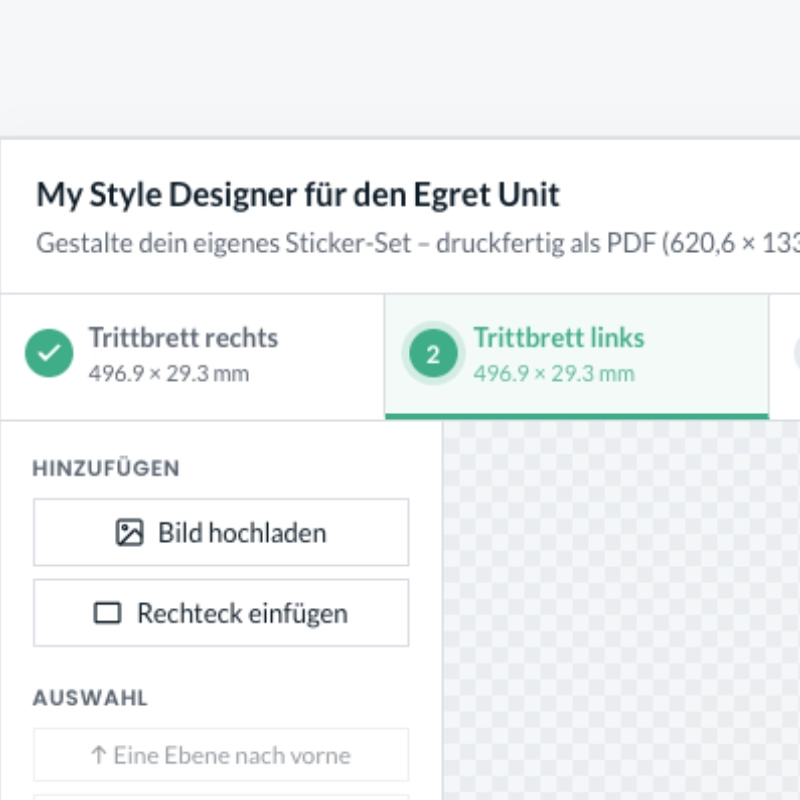
Task: Click the AUSWAHL section label
Action: pyautogui.click(x=90, y=698)
